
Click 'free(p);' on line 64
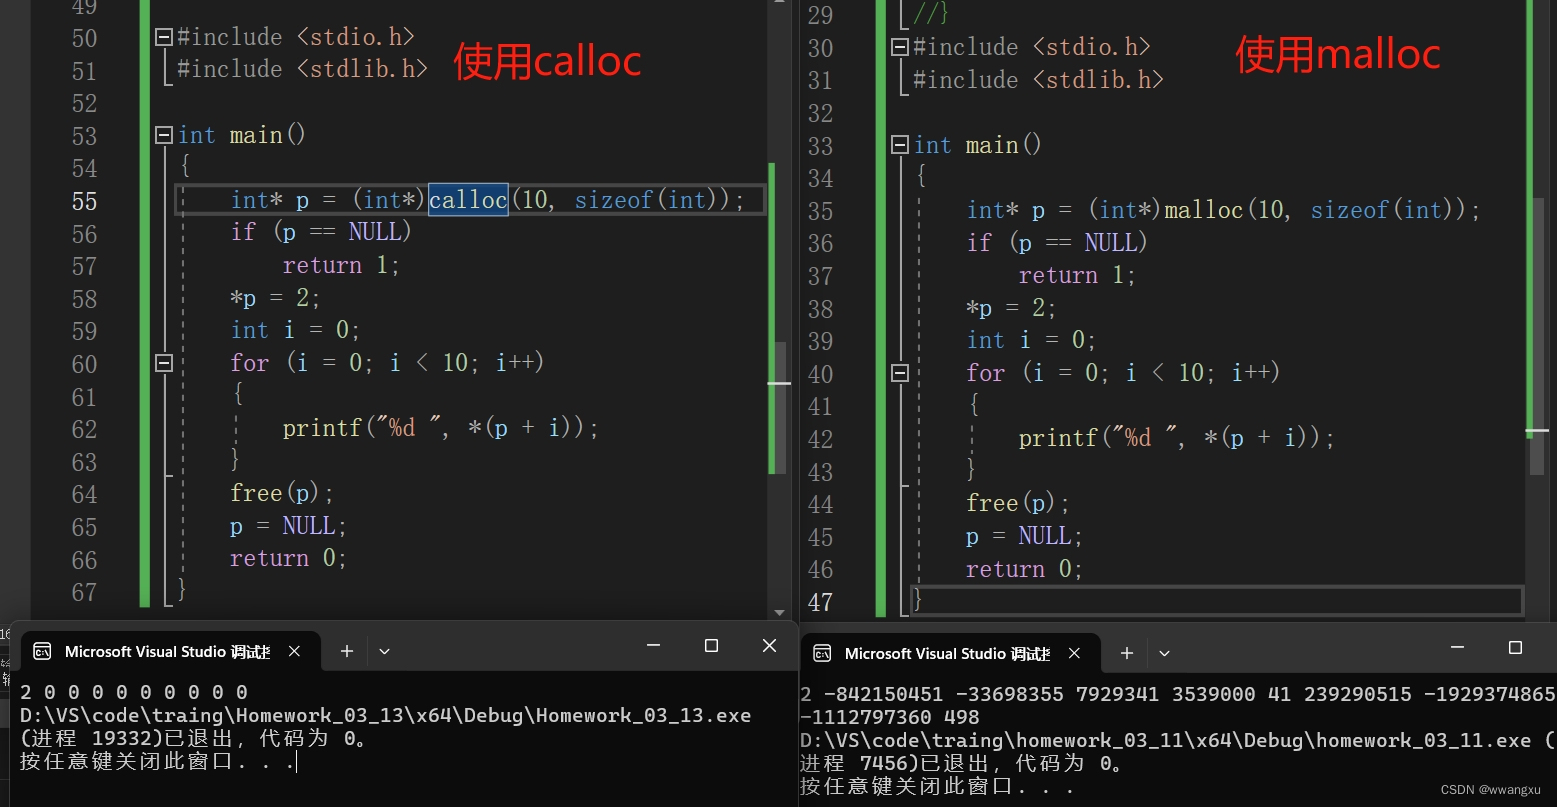tap(282, 493)
